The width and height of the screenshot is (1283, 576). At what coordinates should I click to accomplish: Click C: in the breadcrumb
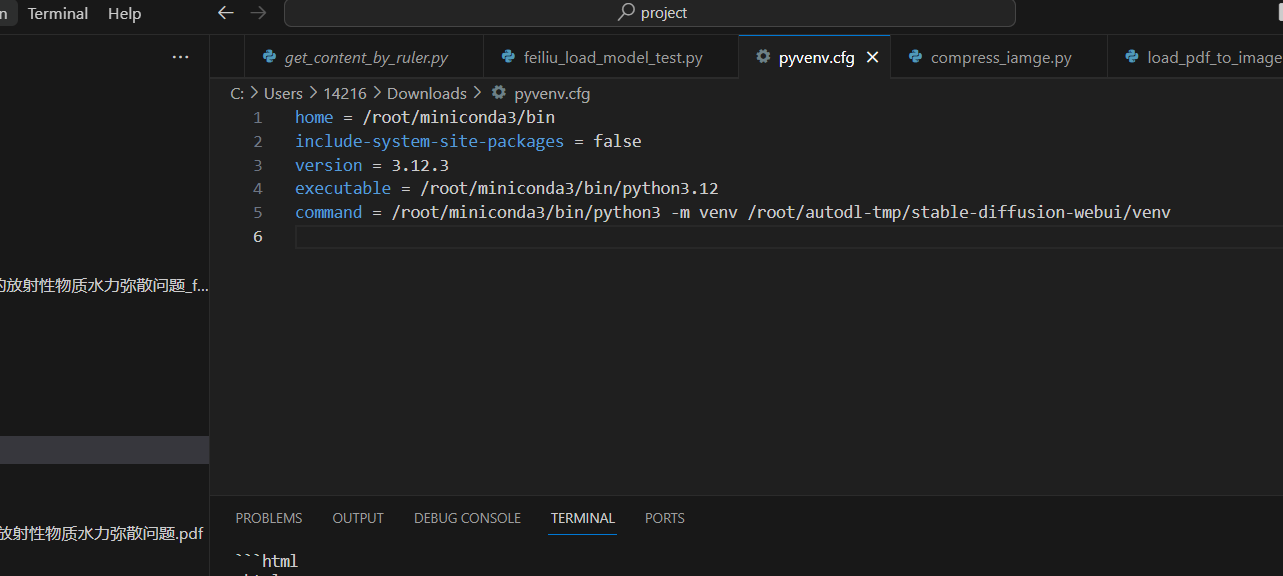pos(237,93)
